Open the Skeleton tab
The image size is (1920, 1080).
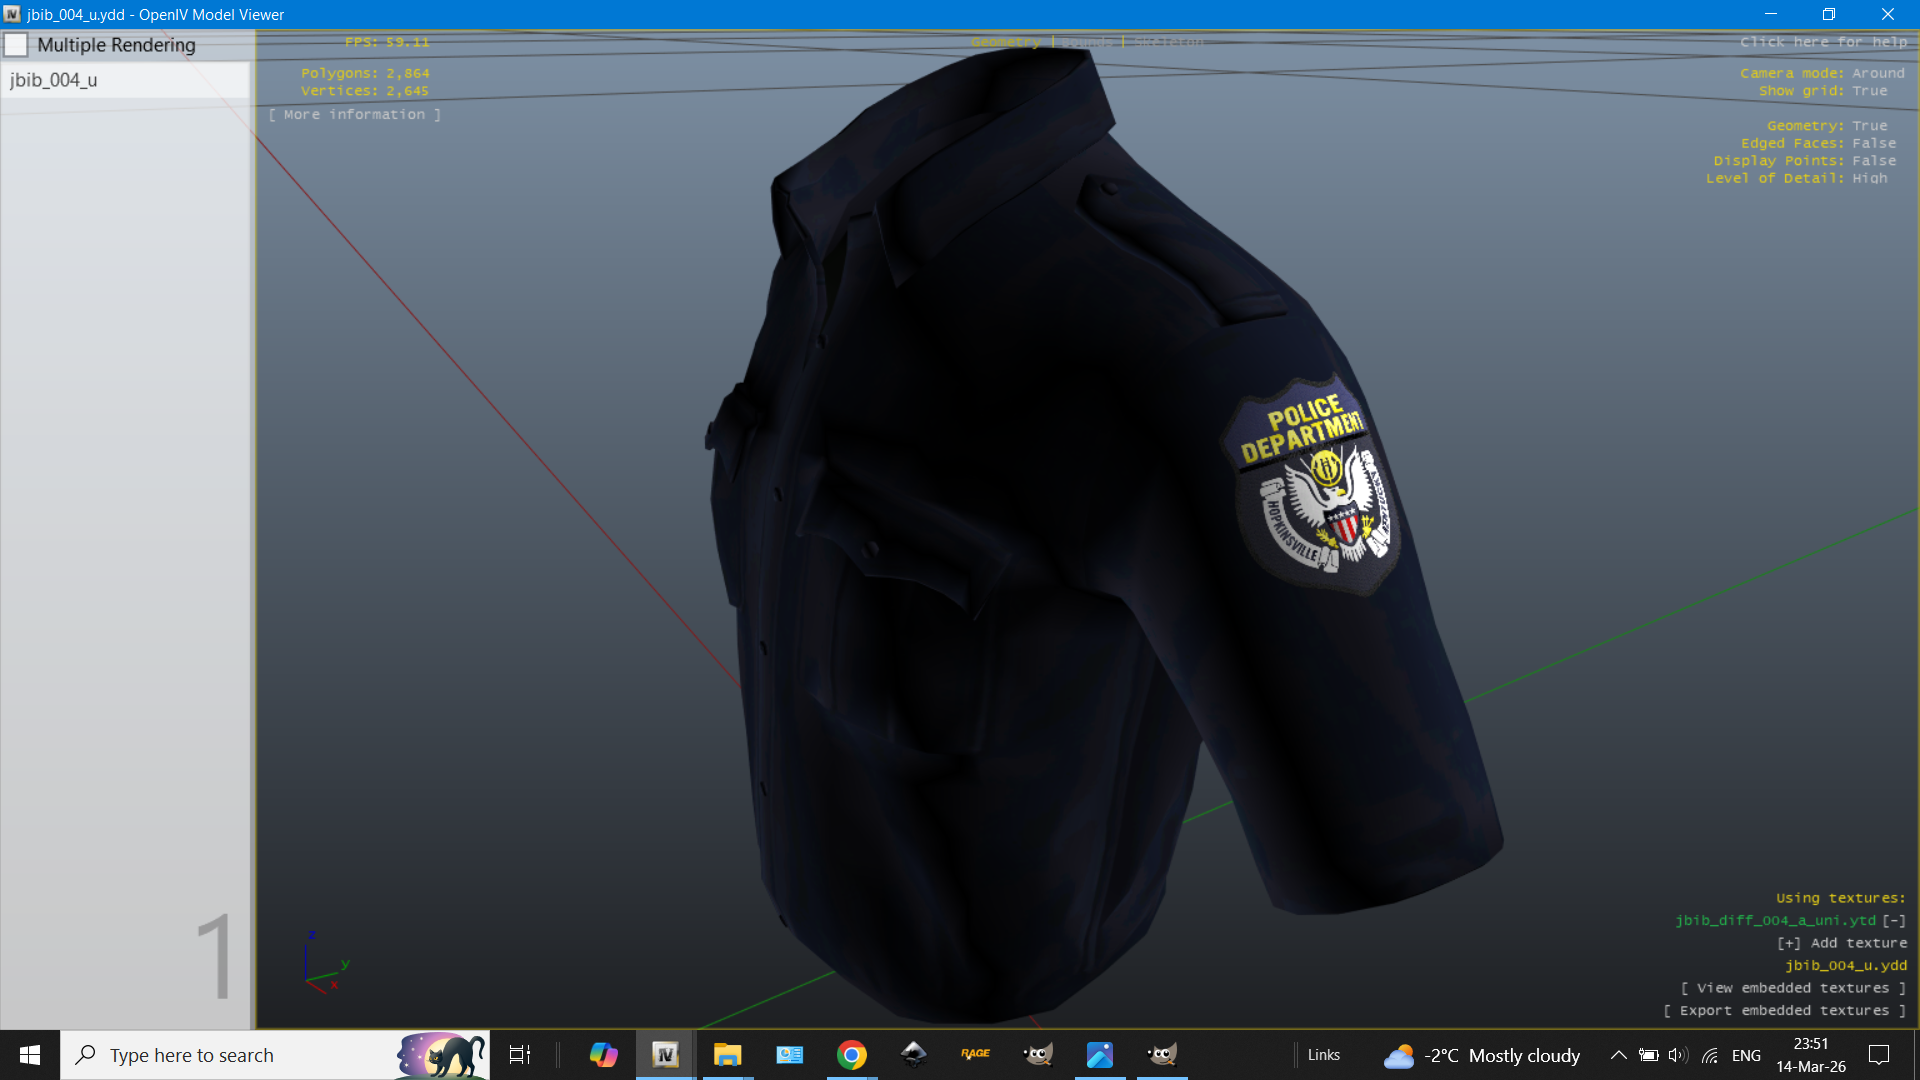tap(1168, 42)
